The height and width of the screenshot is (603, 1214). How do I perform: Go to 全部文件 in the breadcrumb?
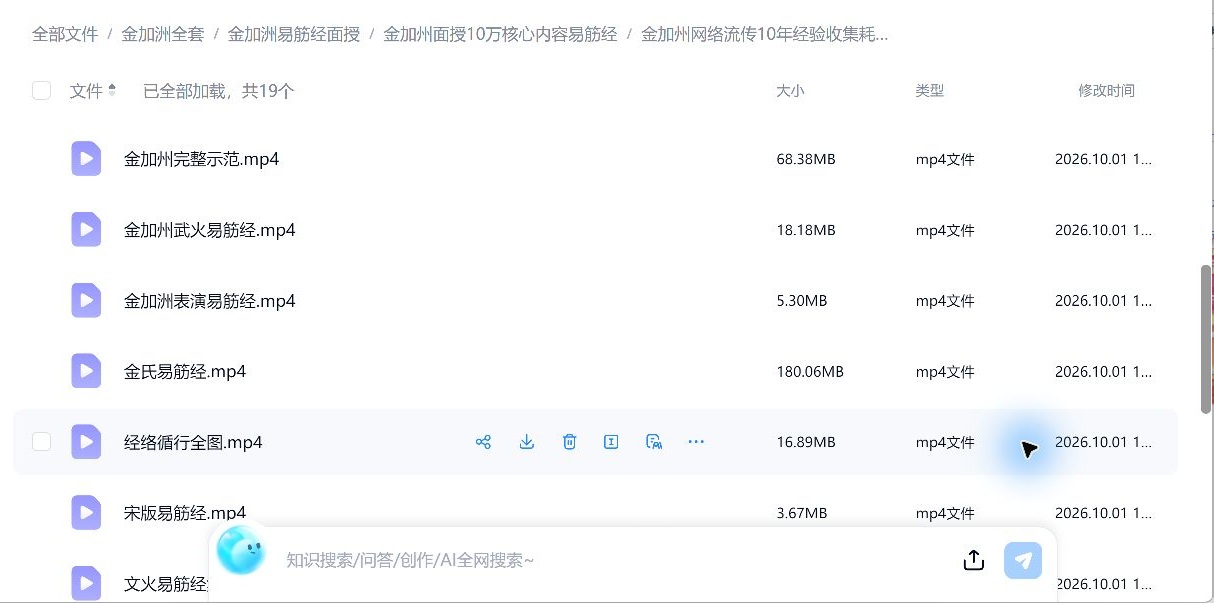[x=65, y=34]
